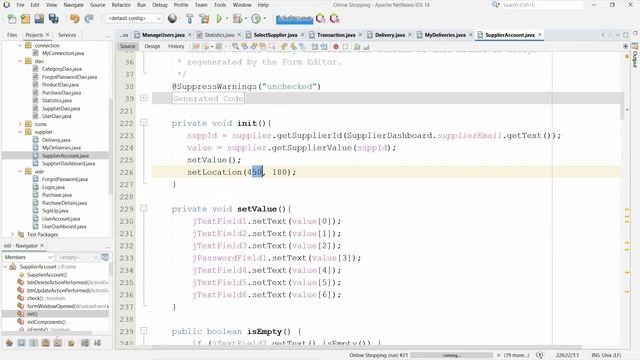This screenshot has width=640, height=360.
Task: Click the Find Selection magnifier icon in editor toolbar
Action: click(x=236, y=47)
